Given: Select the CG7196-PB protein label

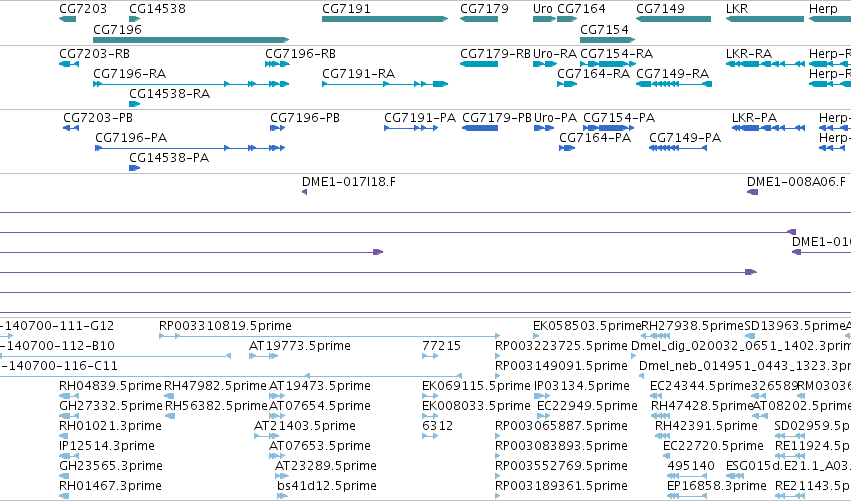Looking at the screenshot, I should pyautogui.click(x=305, y=118).
